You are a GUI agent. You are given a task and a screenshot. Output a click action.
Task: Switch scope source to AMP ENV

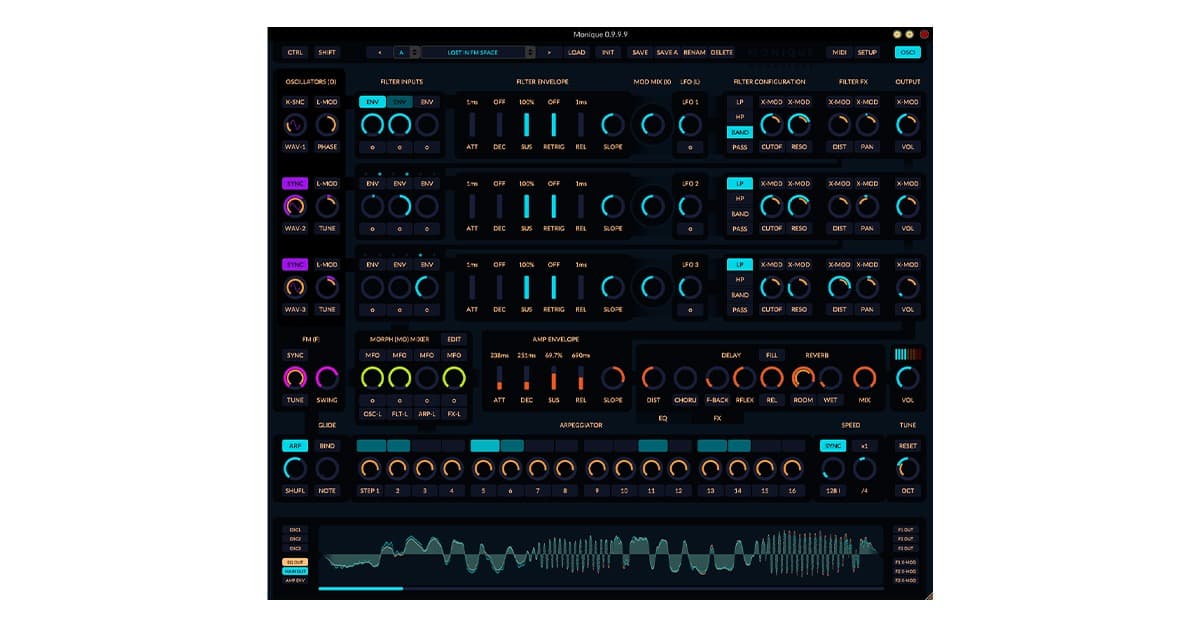point(295,580)
